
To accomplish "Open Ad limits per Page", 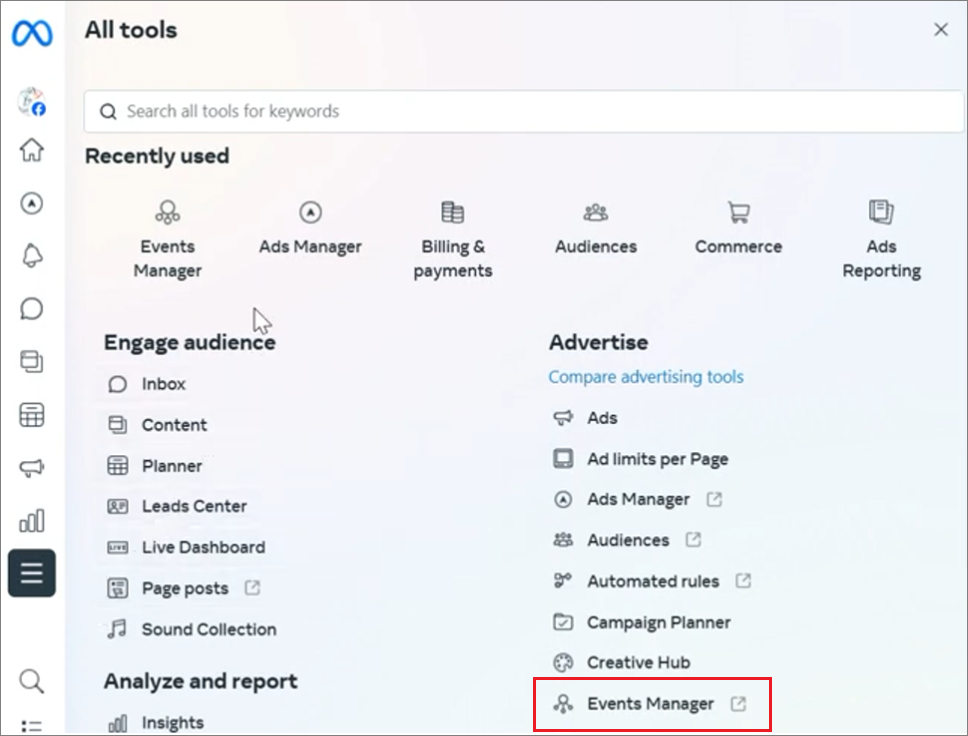I will (641, 459).
